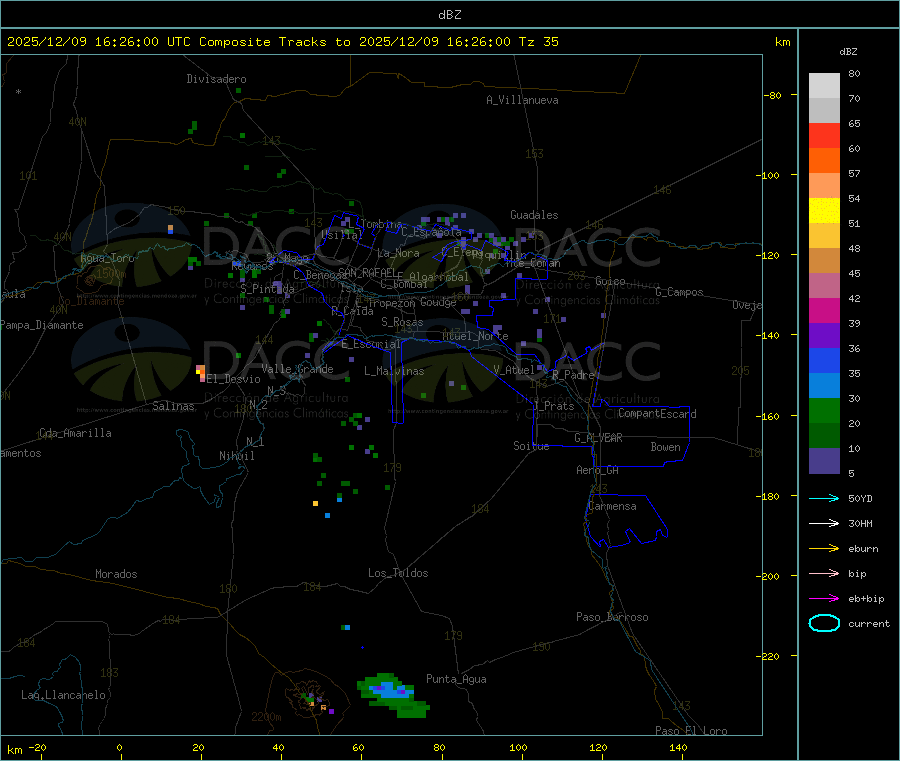Click the 'Cda_Amarilla' map label

pos(75,433)
